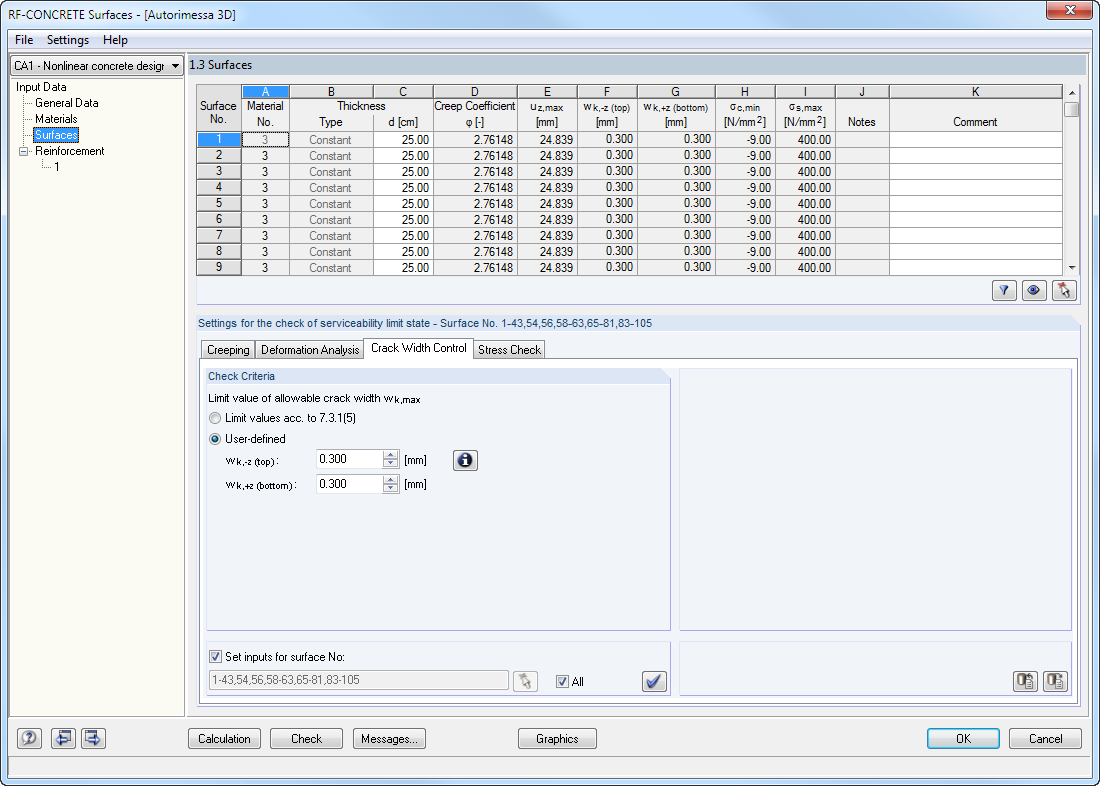Open crack width info button
1100x786 pixels.
point(465,460)
